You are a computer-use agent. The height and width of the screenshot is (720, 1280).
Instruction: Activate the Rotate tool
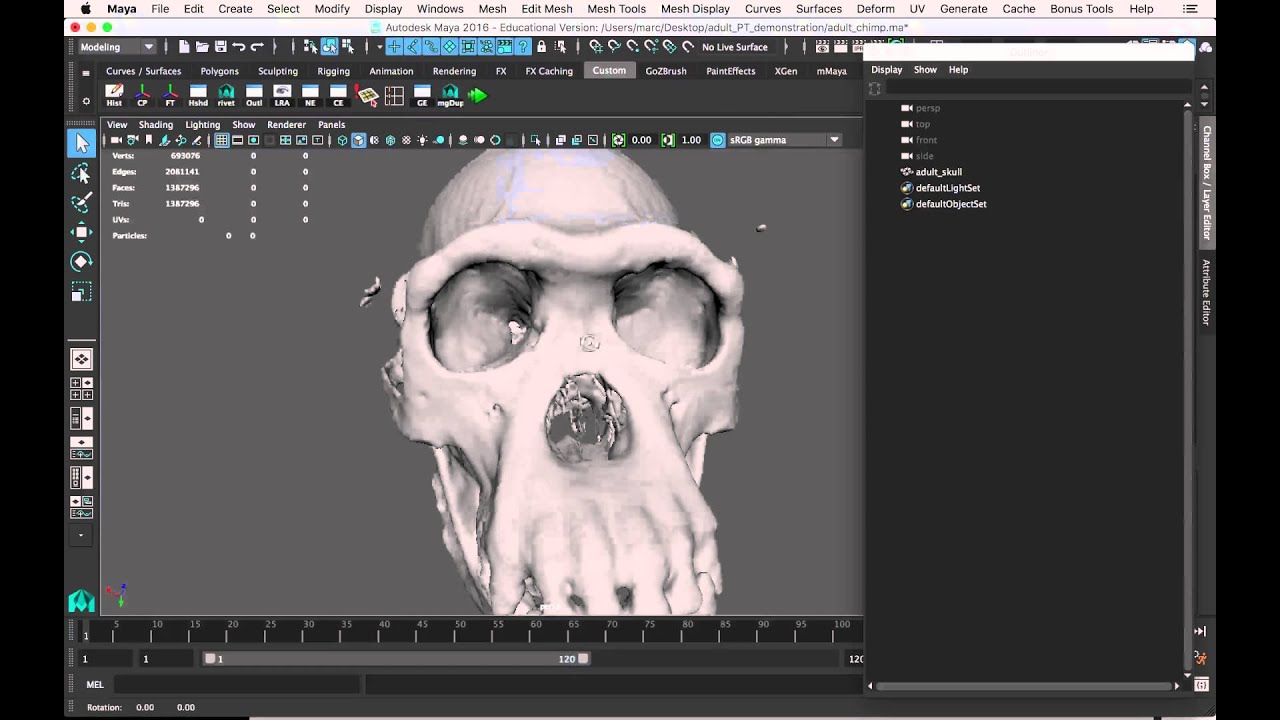coord(81,262)
